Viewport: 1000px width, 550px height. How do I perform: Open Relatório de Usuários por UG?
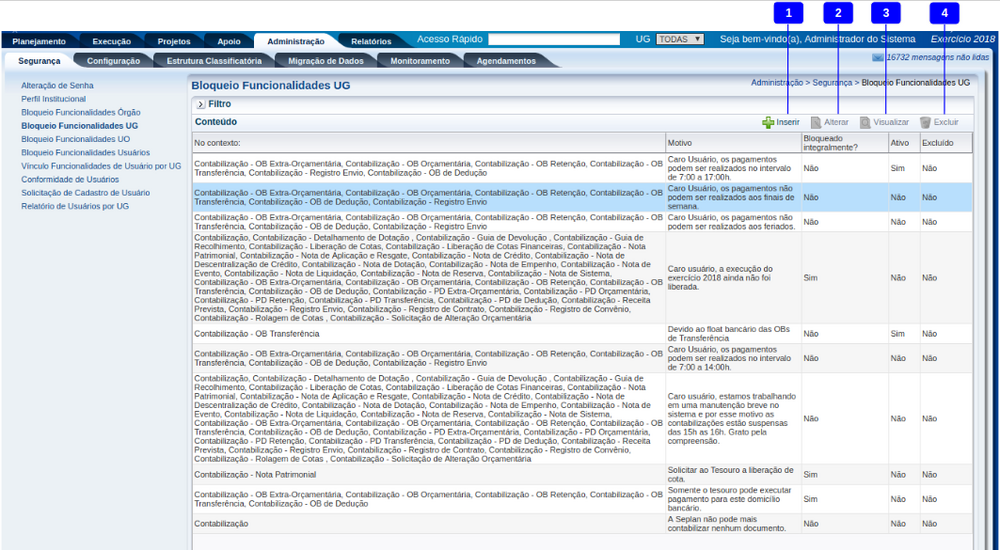click(75, 206)
